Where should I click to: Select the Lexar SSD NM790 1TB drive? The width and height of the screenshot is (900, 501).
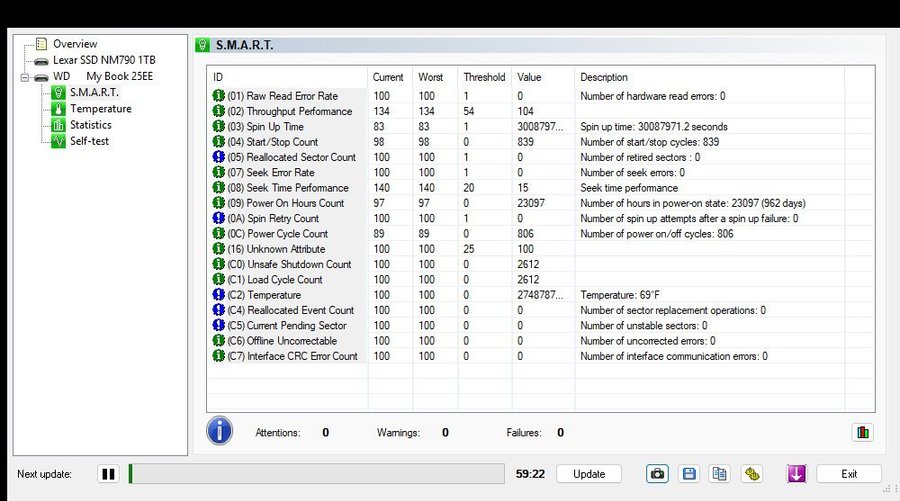tap(105, 60)
